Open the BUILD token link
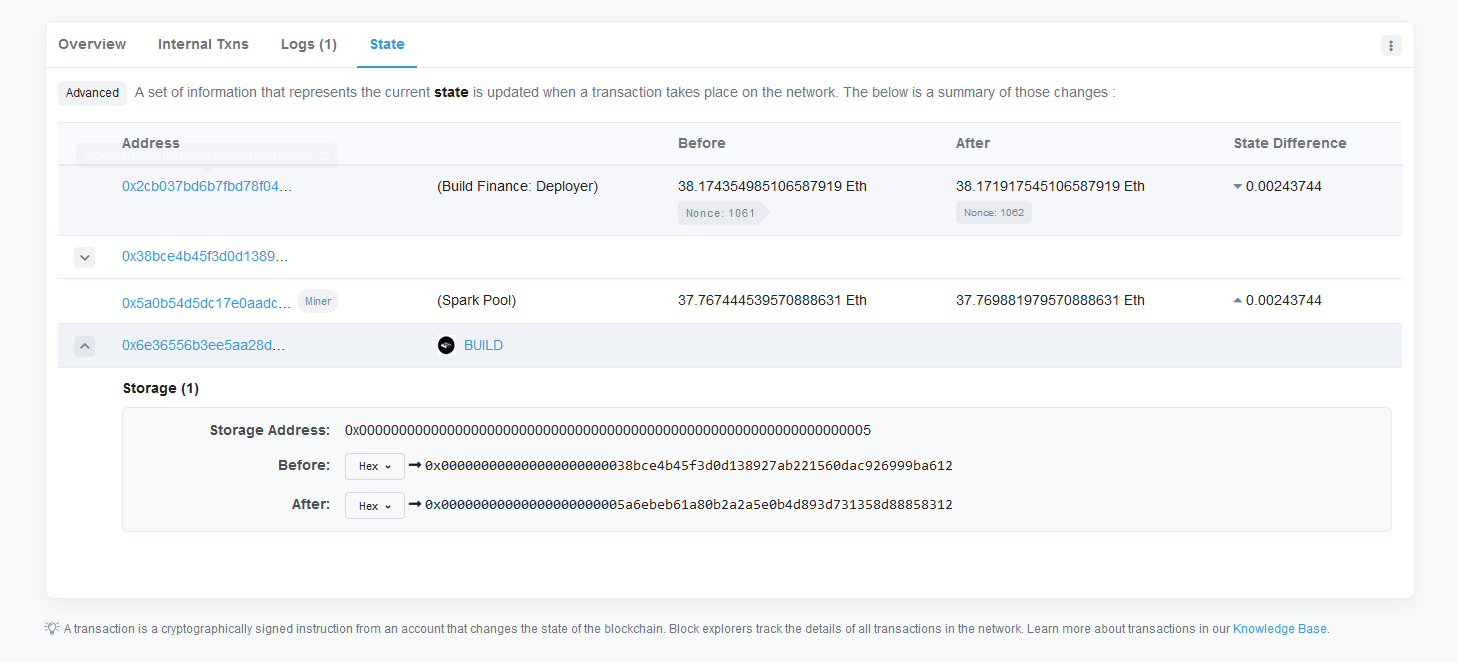This screenshot has height=662, width=1457. (483, 346)
